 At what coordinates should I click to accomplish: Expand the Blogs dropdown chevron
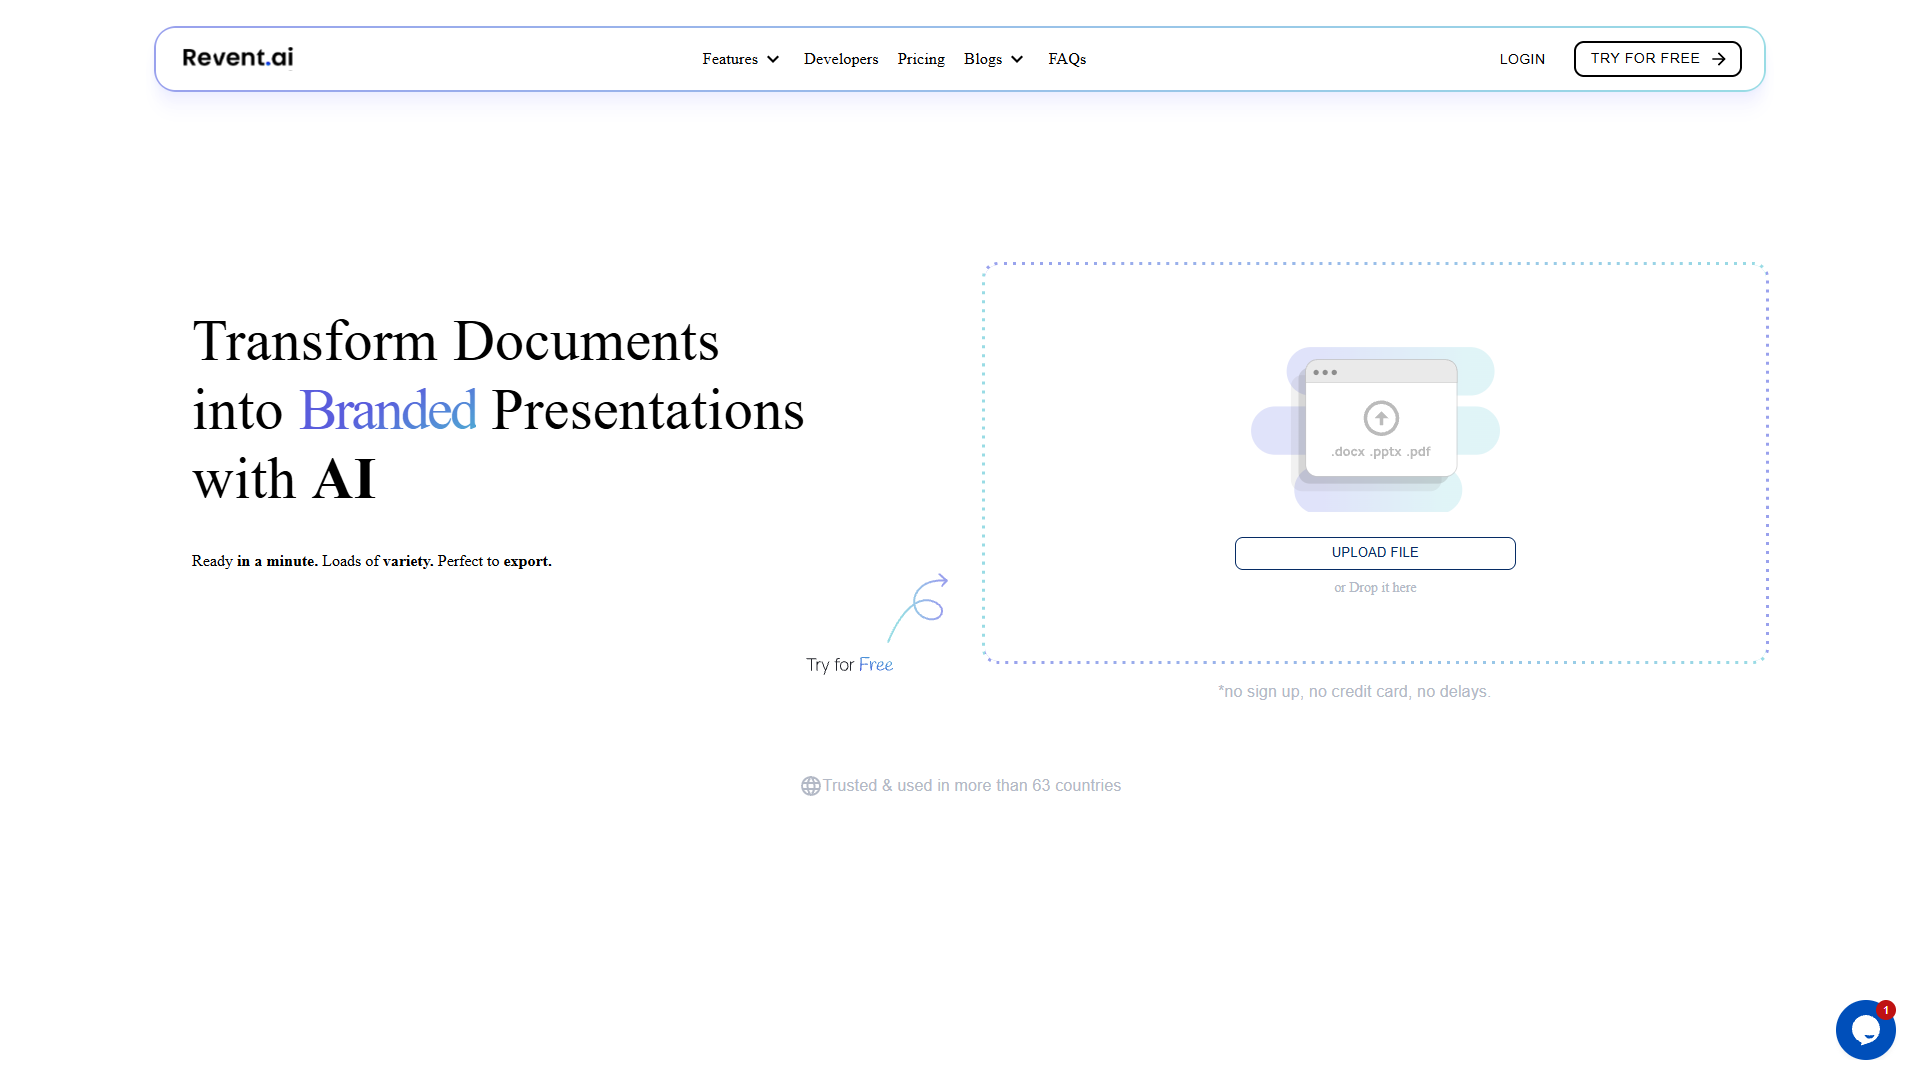(1017, 59)
